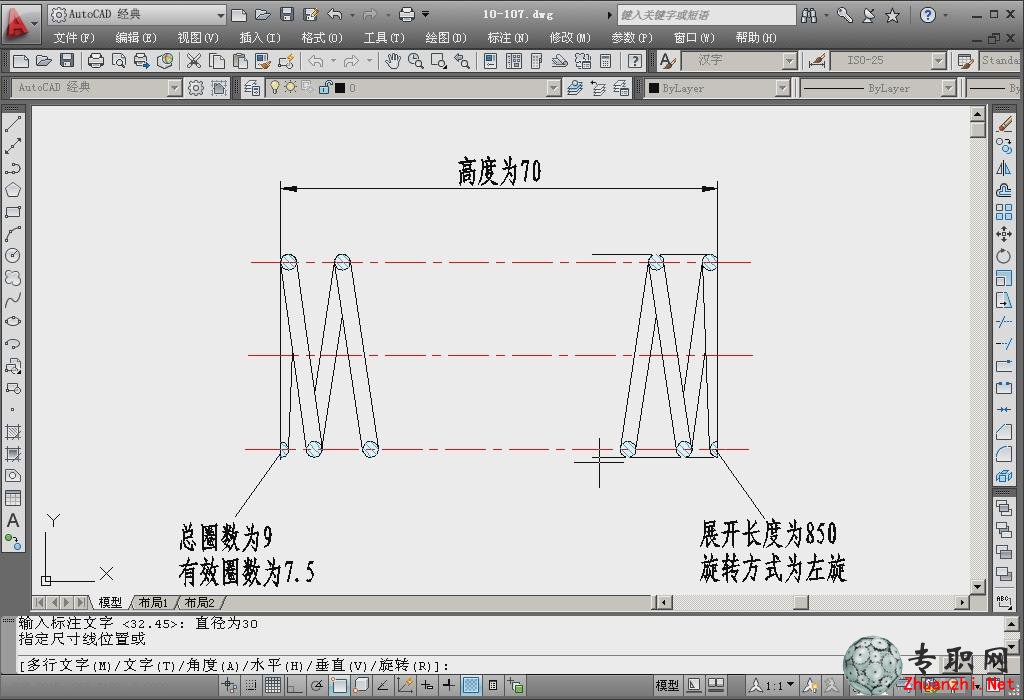Screen dimensions: 1024x700
Task: Expand the AutoCAD 经典 workspace dropdown in toolbar
Action: [x=174, y=88]
